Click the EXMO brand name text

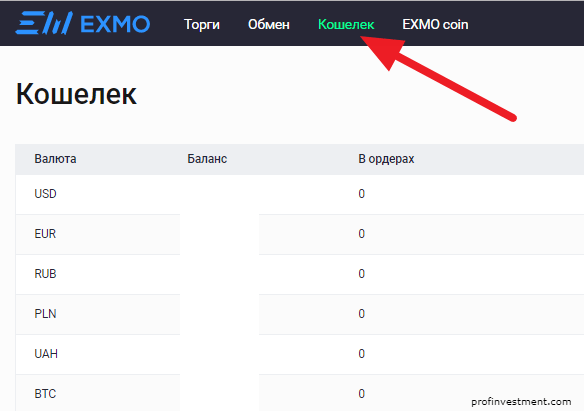point(115,25)
